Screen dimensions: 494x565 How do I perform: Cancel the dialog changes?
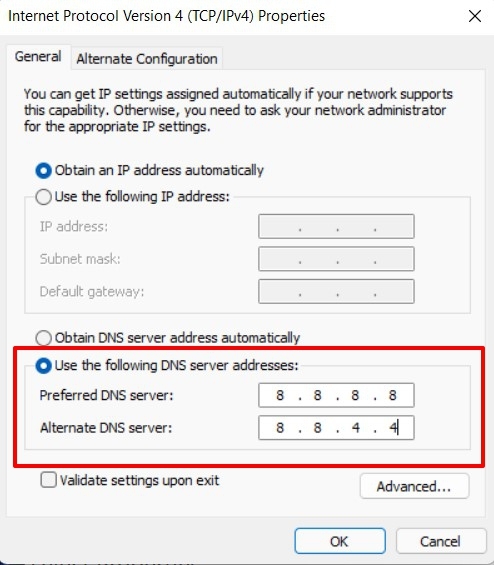click(440, 541)
